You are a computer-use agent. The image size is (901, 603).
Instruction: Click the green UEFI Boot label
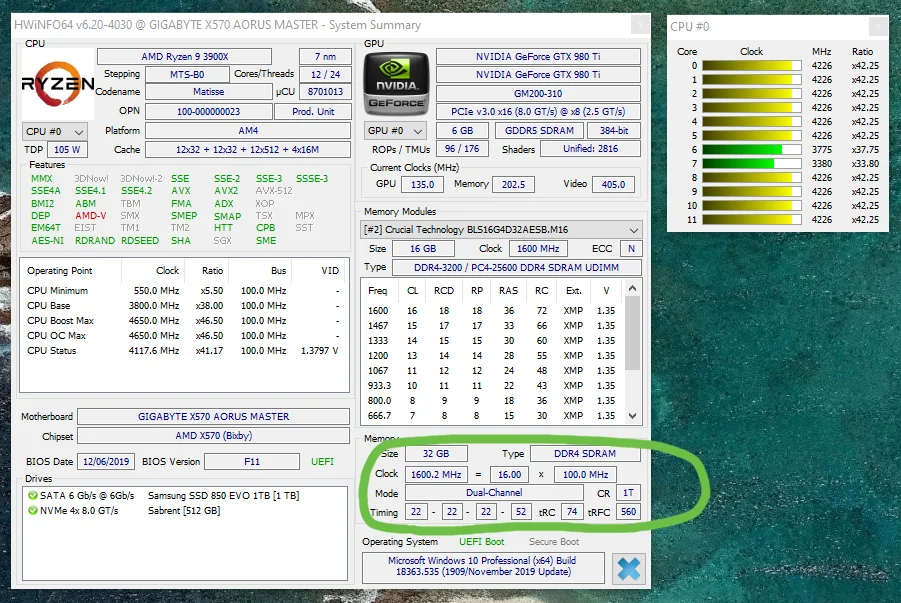[482, 542]
